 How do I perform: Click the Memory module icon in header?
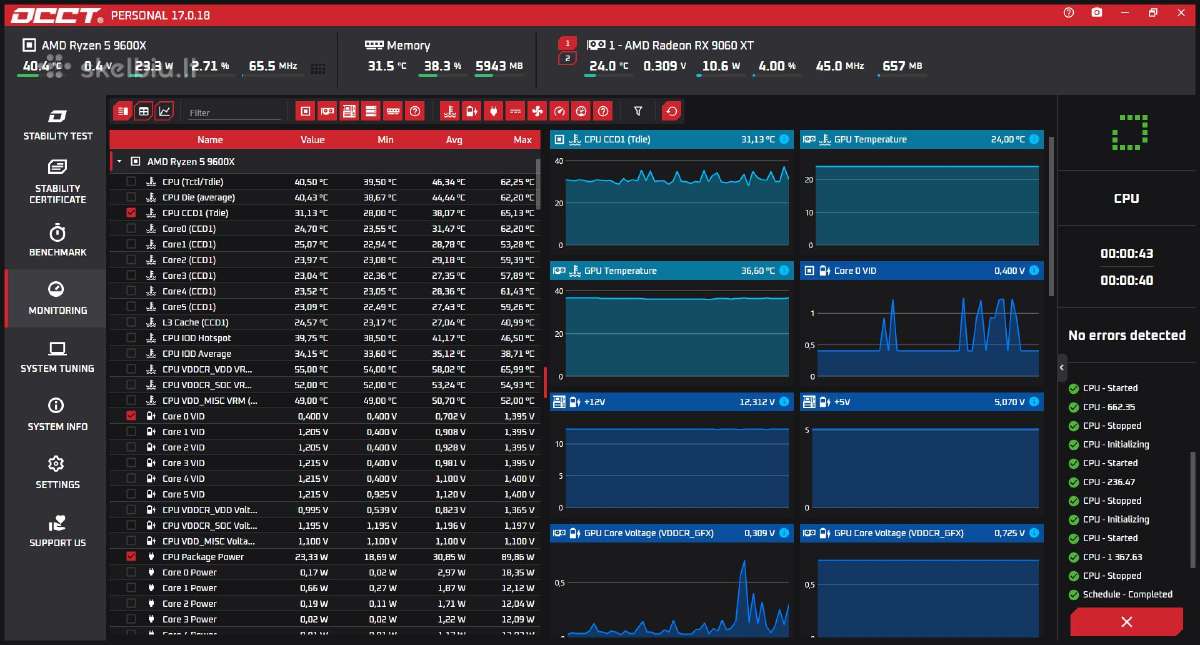click(375, 45)
